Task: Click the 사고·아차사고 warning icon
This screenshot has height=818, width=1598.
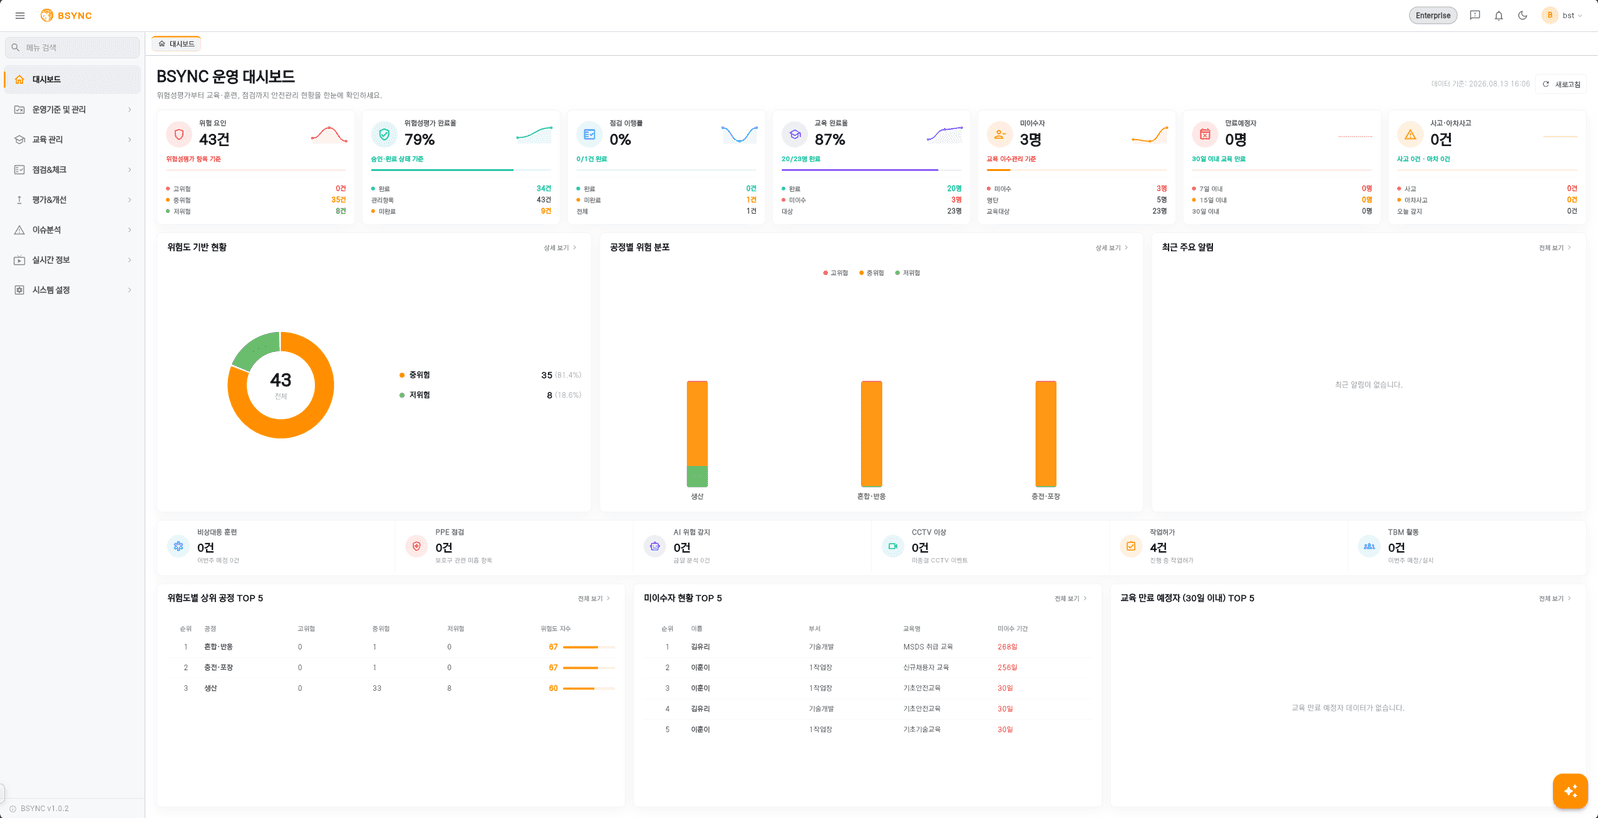Action: [1410, 134]
